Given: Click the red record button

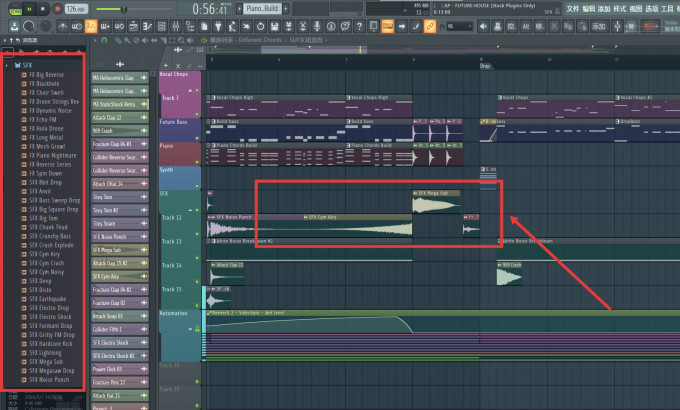Looking at the screenshot, I should click(x=57, y=9).
